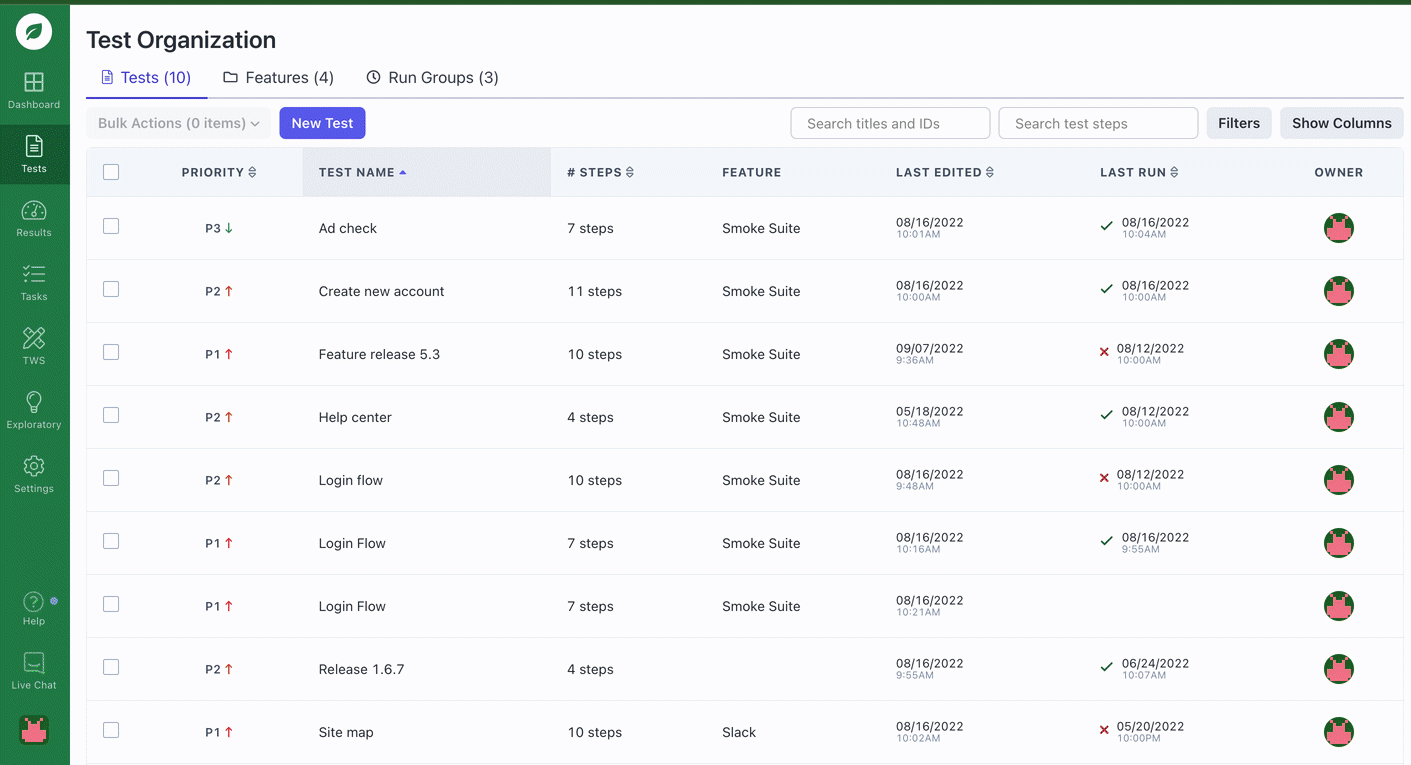Click the 06/24/2022 last run date

(x=1155, y=663)
